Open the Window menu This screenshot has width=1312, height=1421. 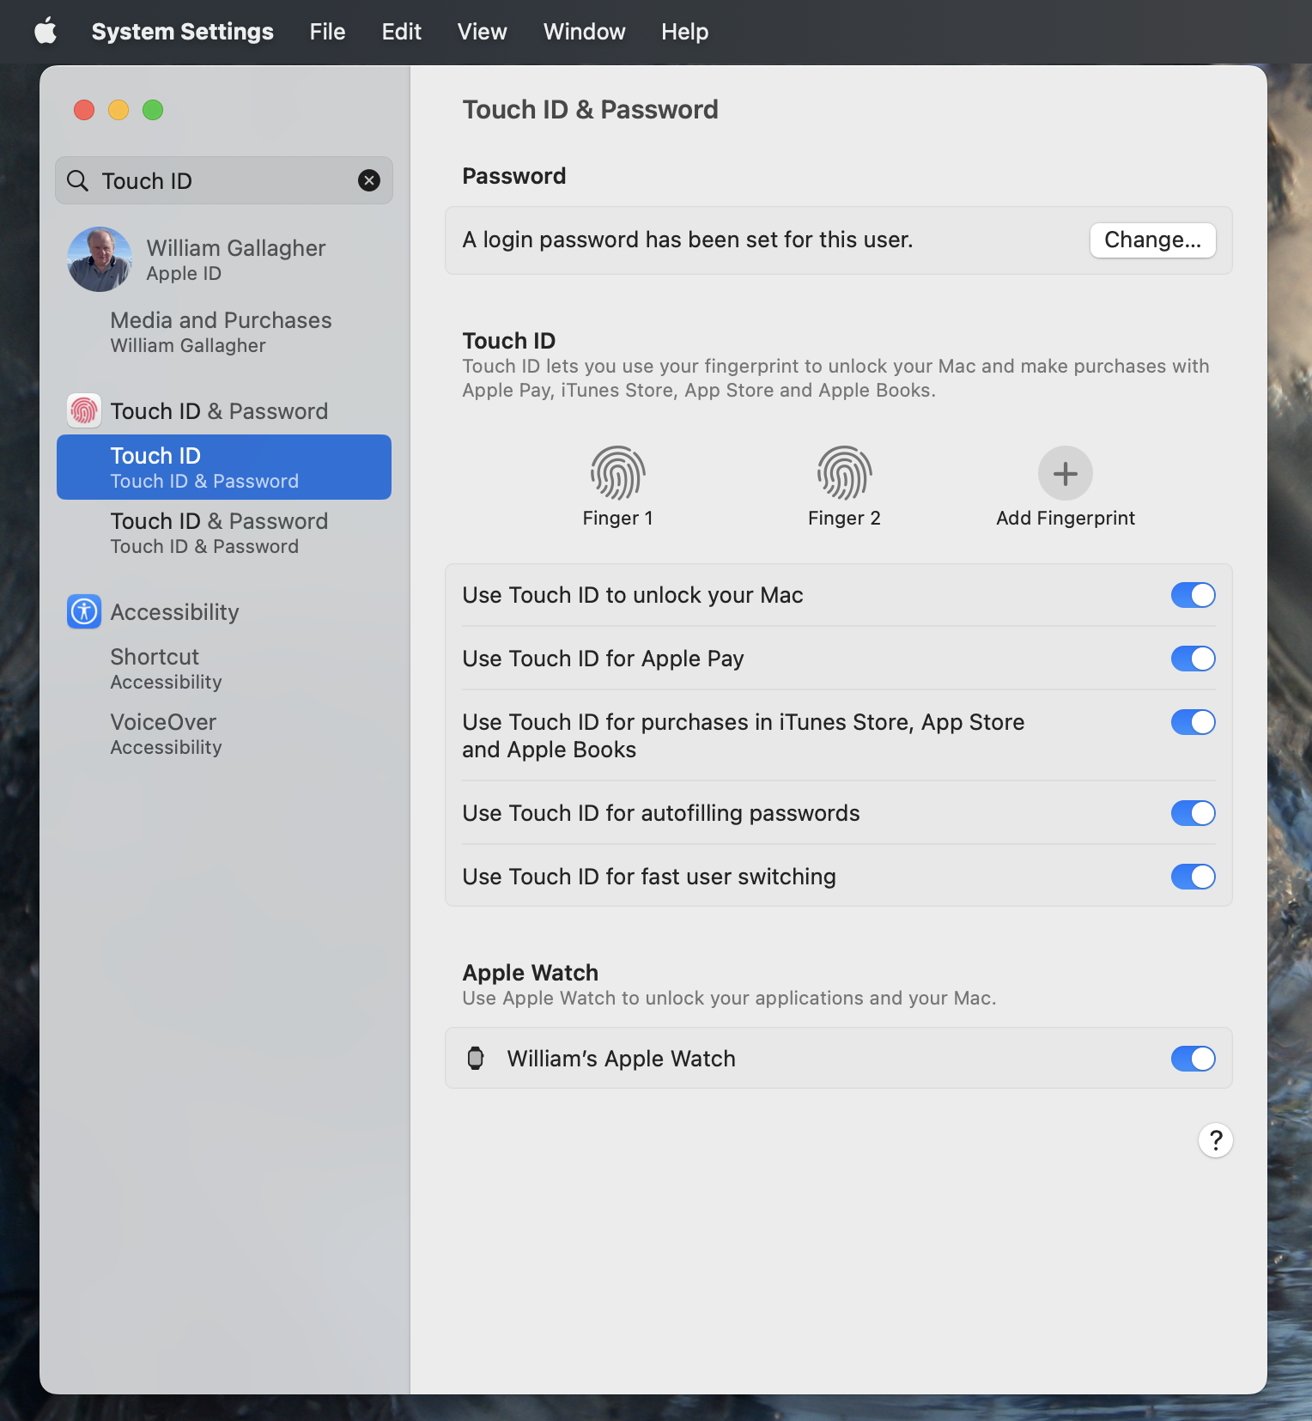pos(584,31)
